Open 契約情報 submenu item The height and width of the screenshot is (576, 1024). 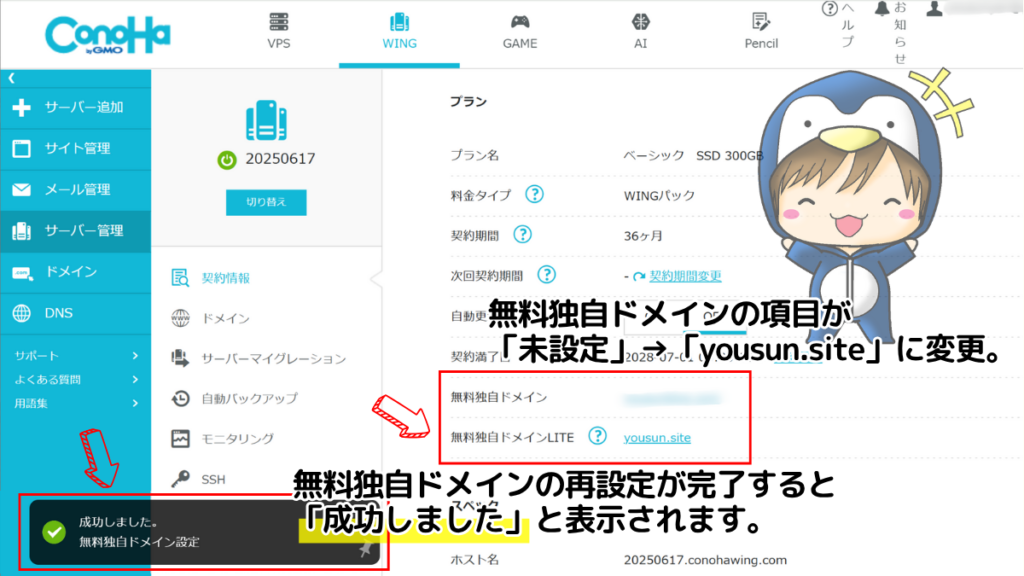tap(225, 278)
